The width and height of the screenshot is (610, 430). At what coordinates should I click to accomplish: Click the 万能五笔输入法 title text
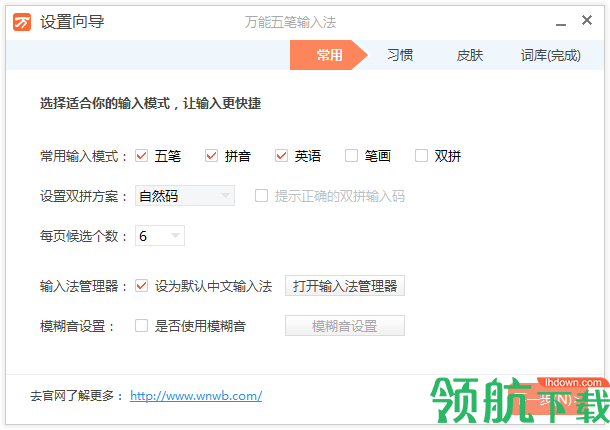click(290, 22)
